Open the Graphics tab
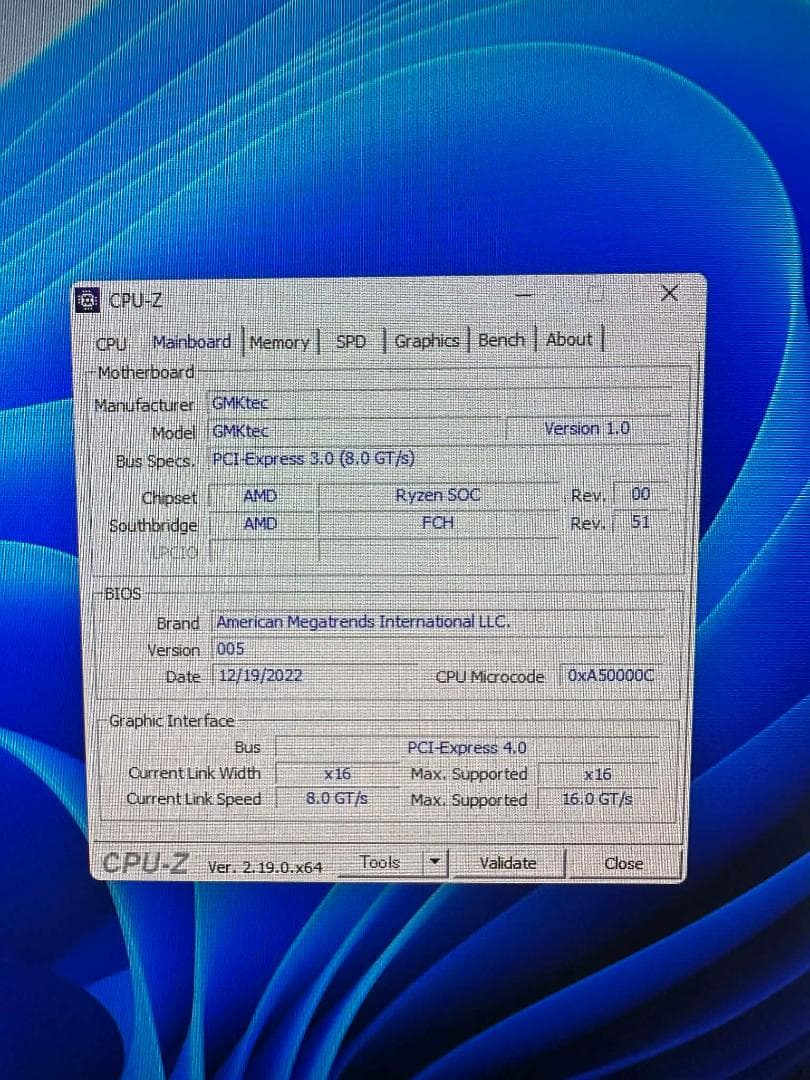810x1080 pixels. click(x=427, y=340)
